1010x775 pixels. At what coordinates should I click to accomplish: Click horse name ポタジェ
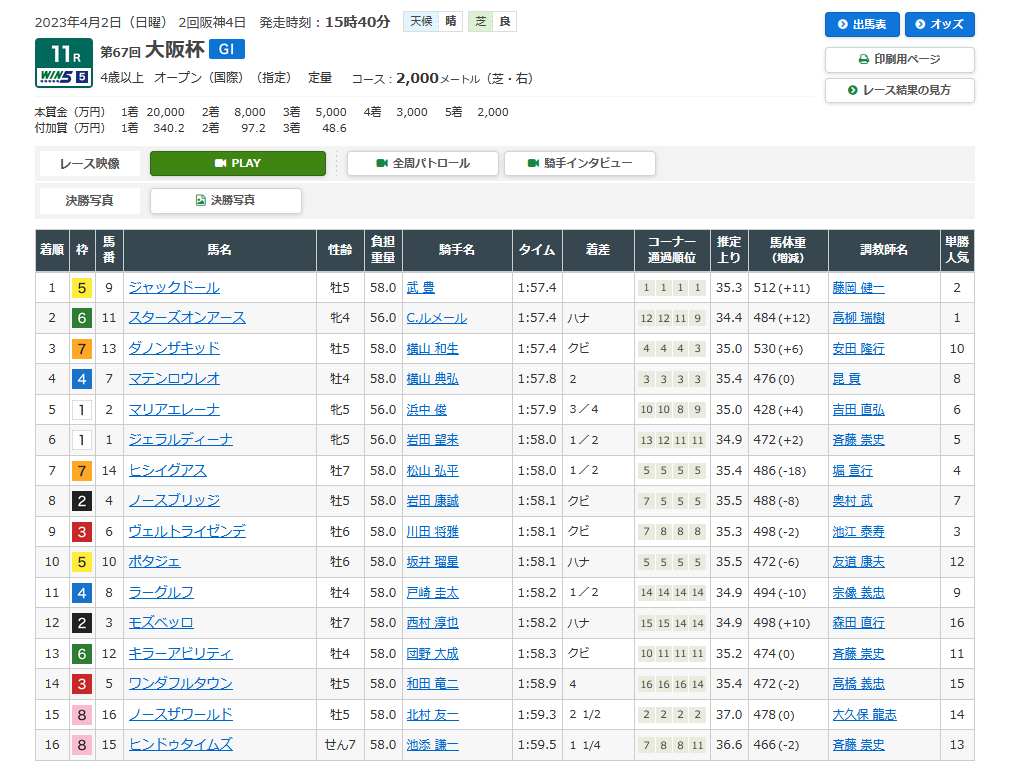click(154, 562)
